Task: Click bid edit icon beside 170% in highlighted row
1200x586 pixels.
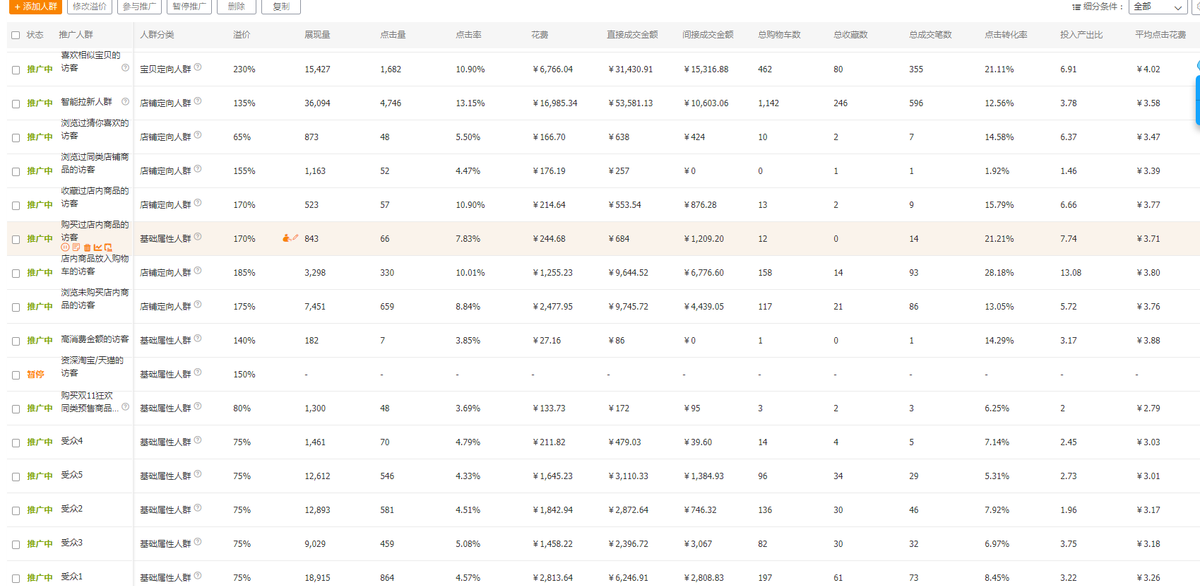Action: 291,238
